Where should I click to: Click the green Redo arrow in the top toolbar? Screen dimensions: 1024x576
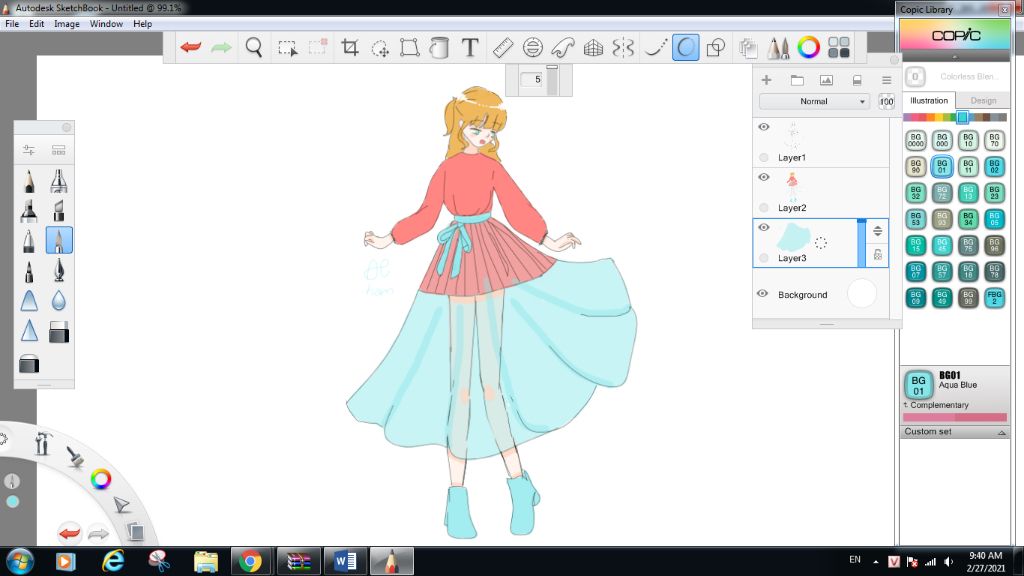(x=221, y=47)
